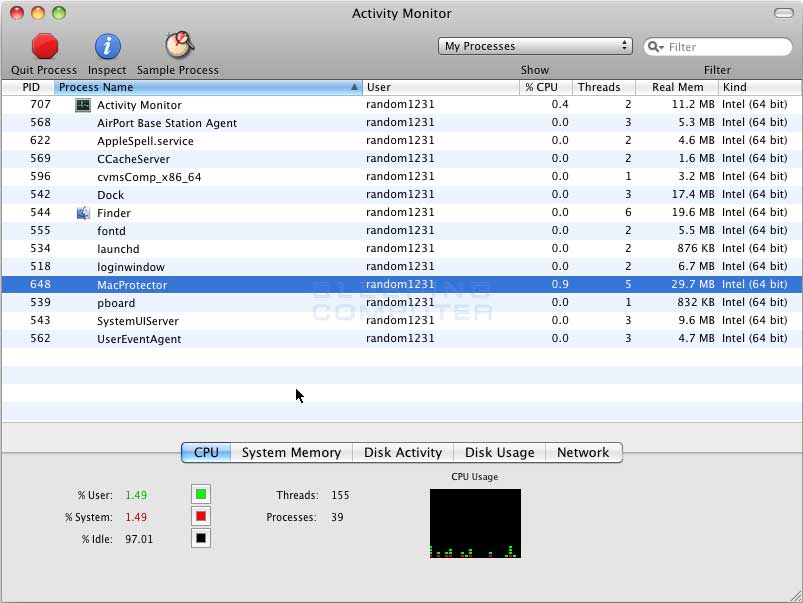Switch to the CPU tab

[x=206, y=452]
